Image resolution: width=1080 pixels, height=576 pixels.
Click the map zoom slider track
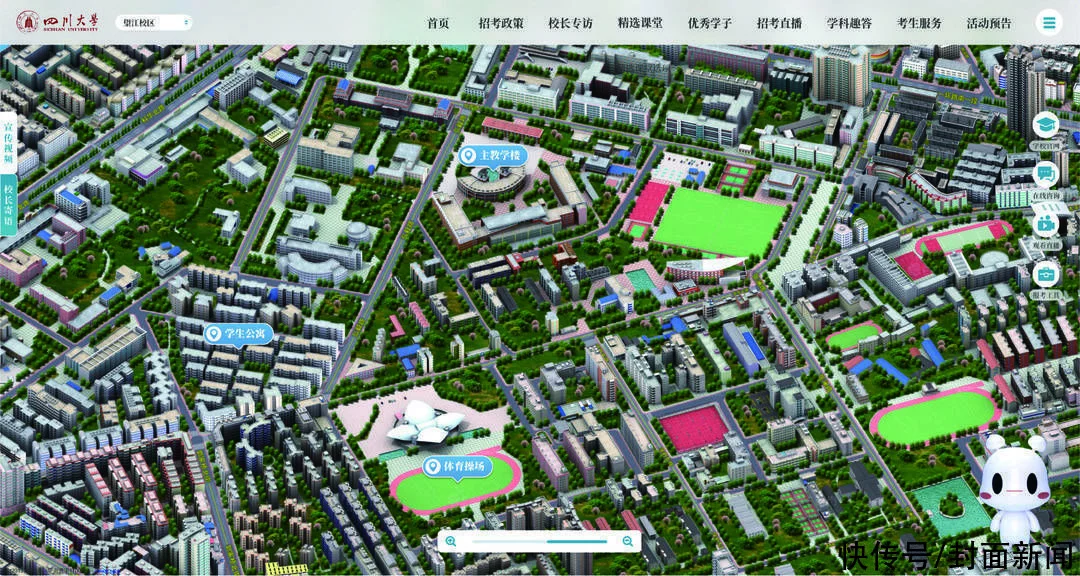(x=539, y=542)
